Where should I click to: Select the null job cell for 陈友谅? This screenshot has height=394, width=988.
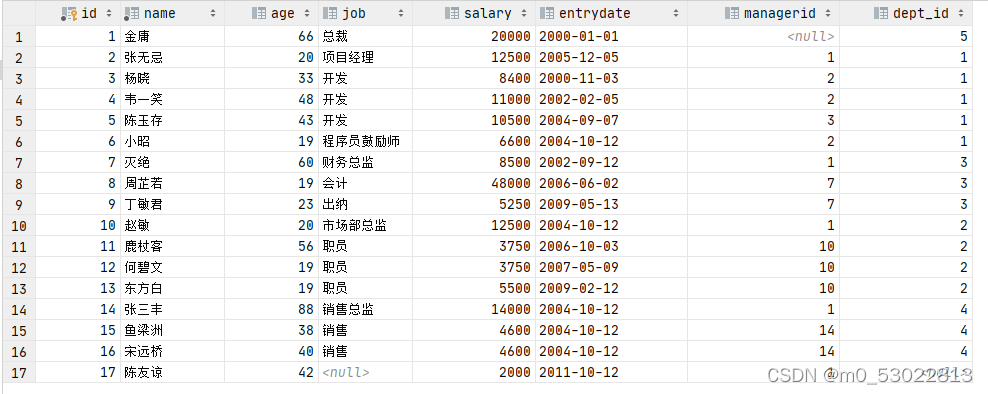coord(365,373)
